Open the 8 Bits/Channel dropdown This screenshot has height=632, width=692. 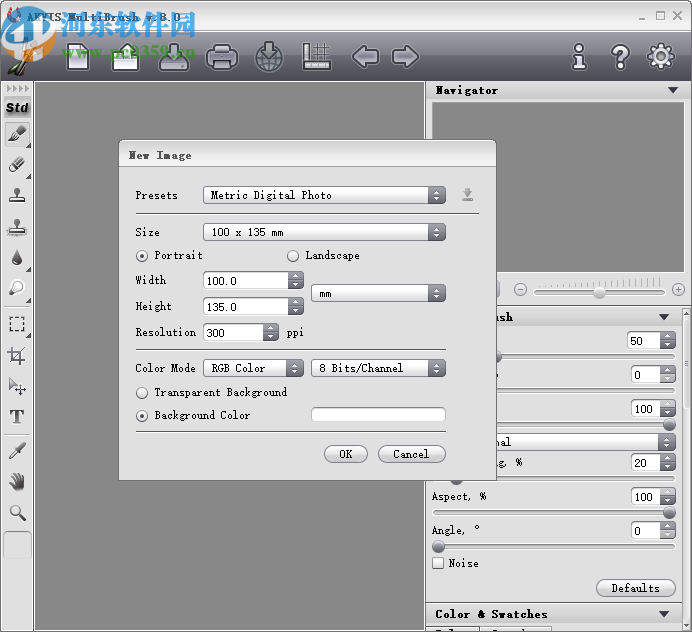click(378, 368)
